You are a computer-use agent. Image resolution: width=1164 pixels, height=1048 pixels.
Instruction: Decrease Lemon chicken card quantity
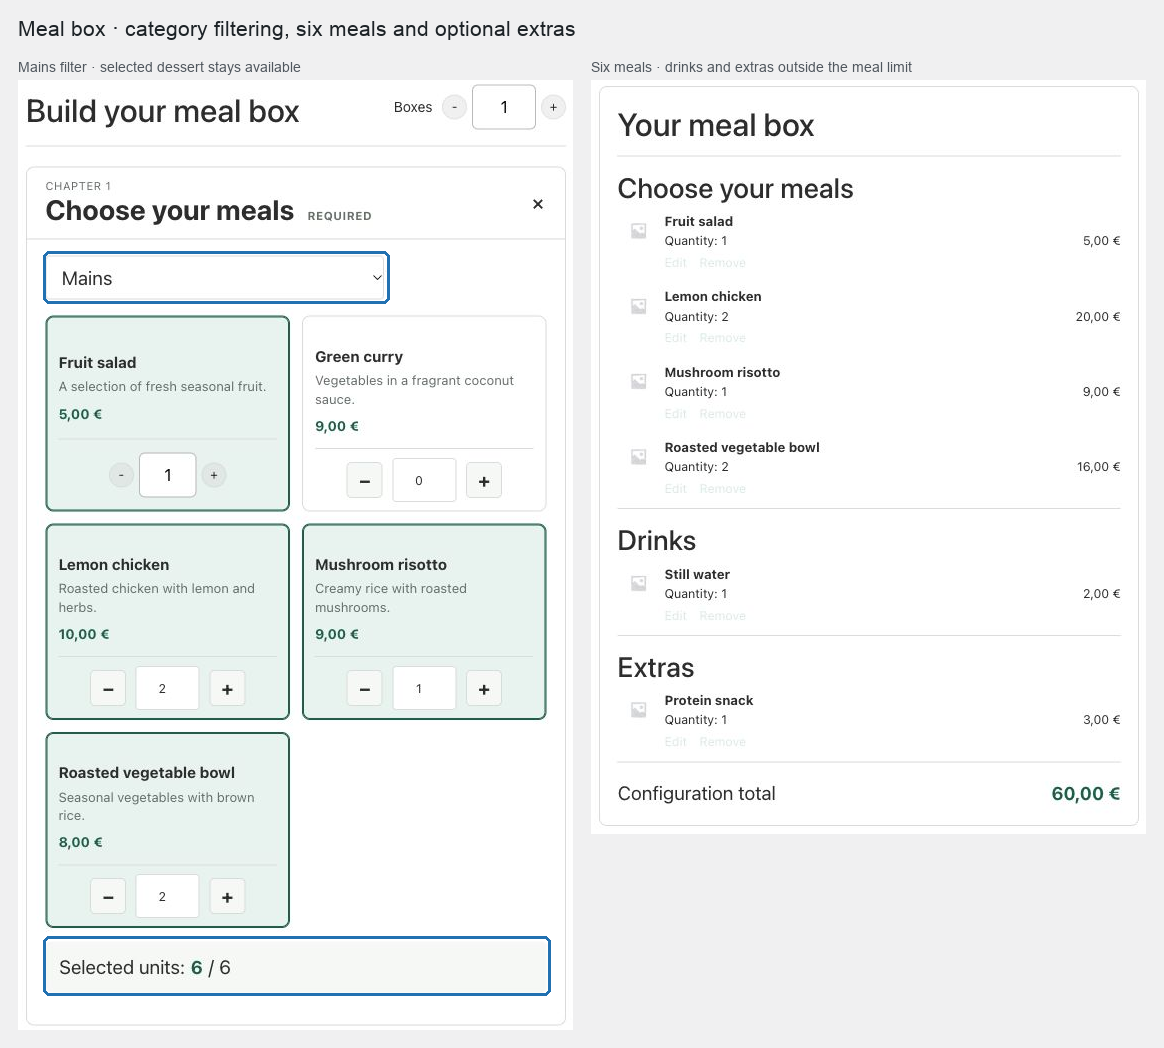point(108,690)
